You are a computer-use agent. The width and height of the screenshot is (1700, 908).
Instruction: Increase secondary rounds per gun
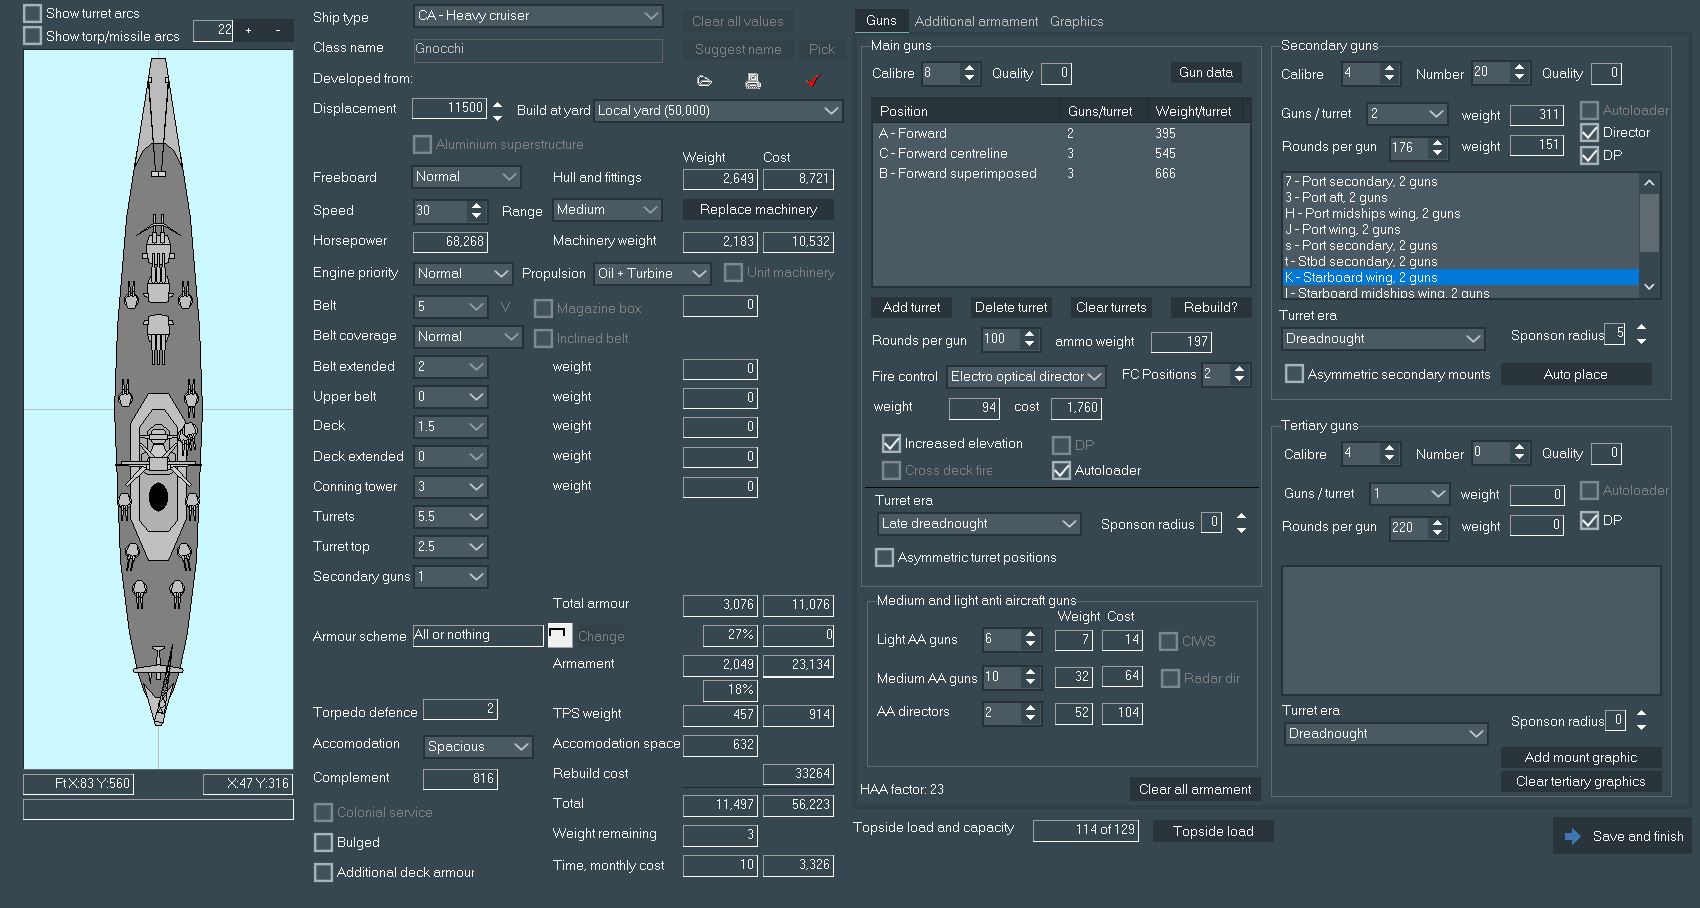point(1437,143)
